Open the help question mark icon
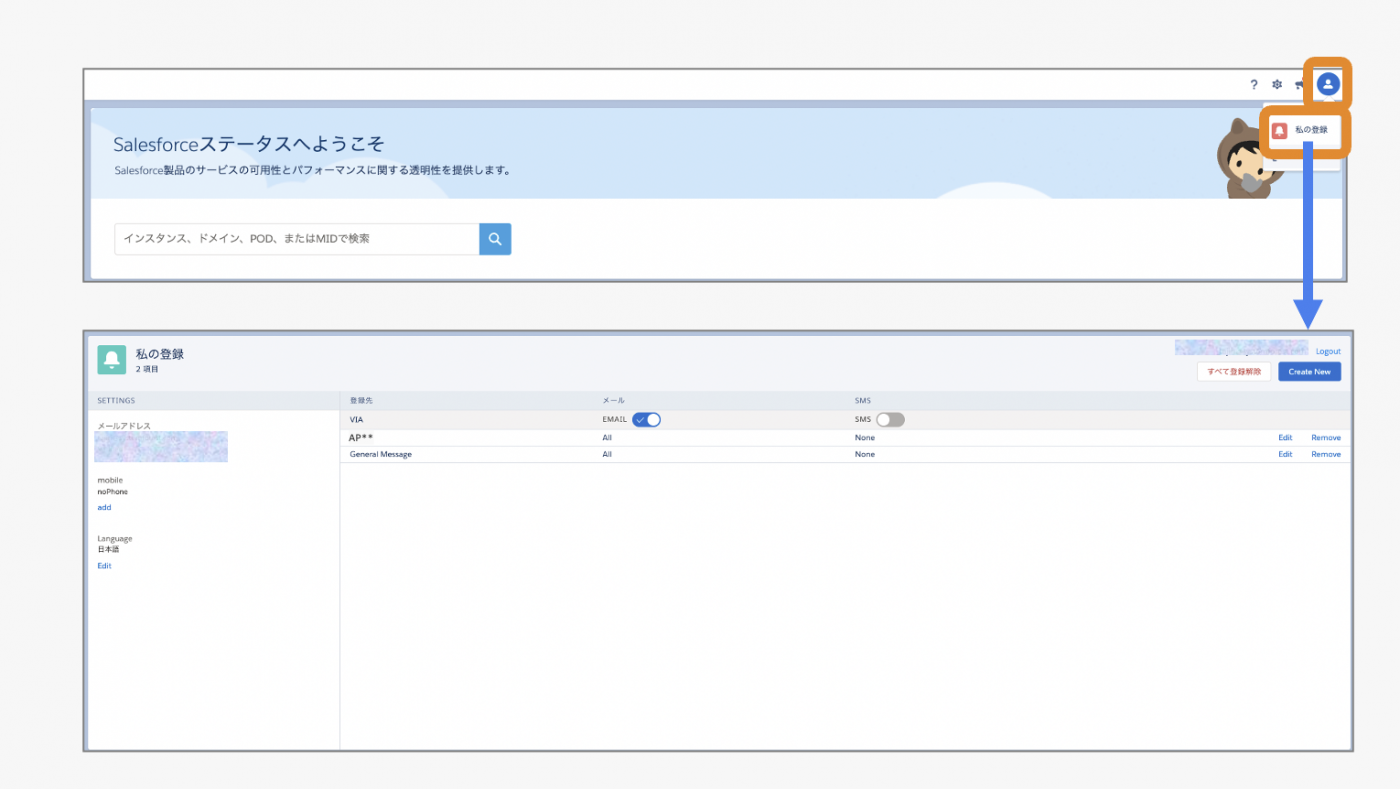 [x=1254, y=85]
